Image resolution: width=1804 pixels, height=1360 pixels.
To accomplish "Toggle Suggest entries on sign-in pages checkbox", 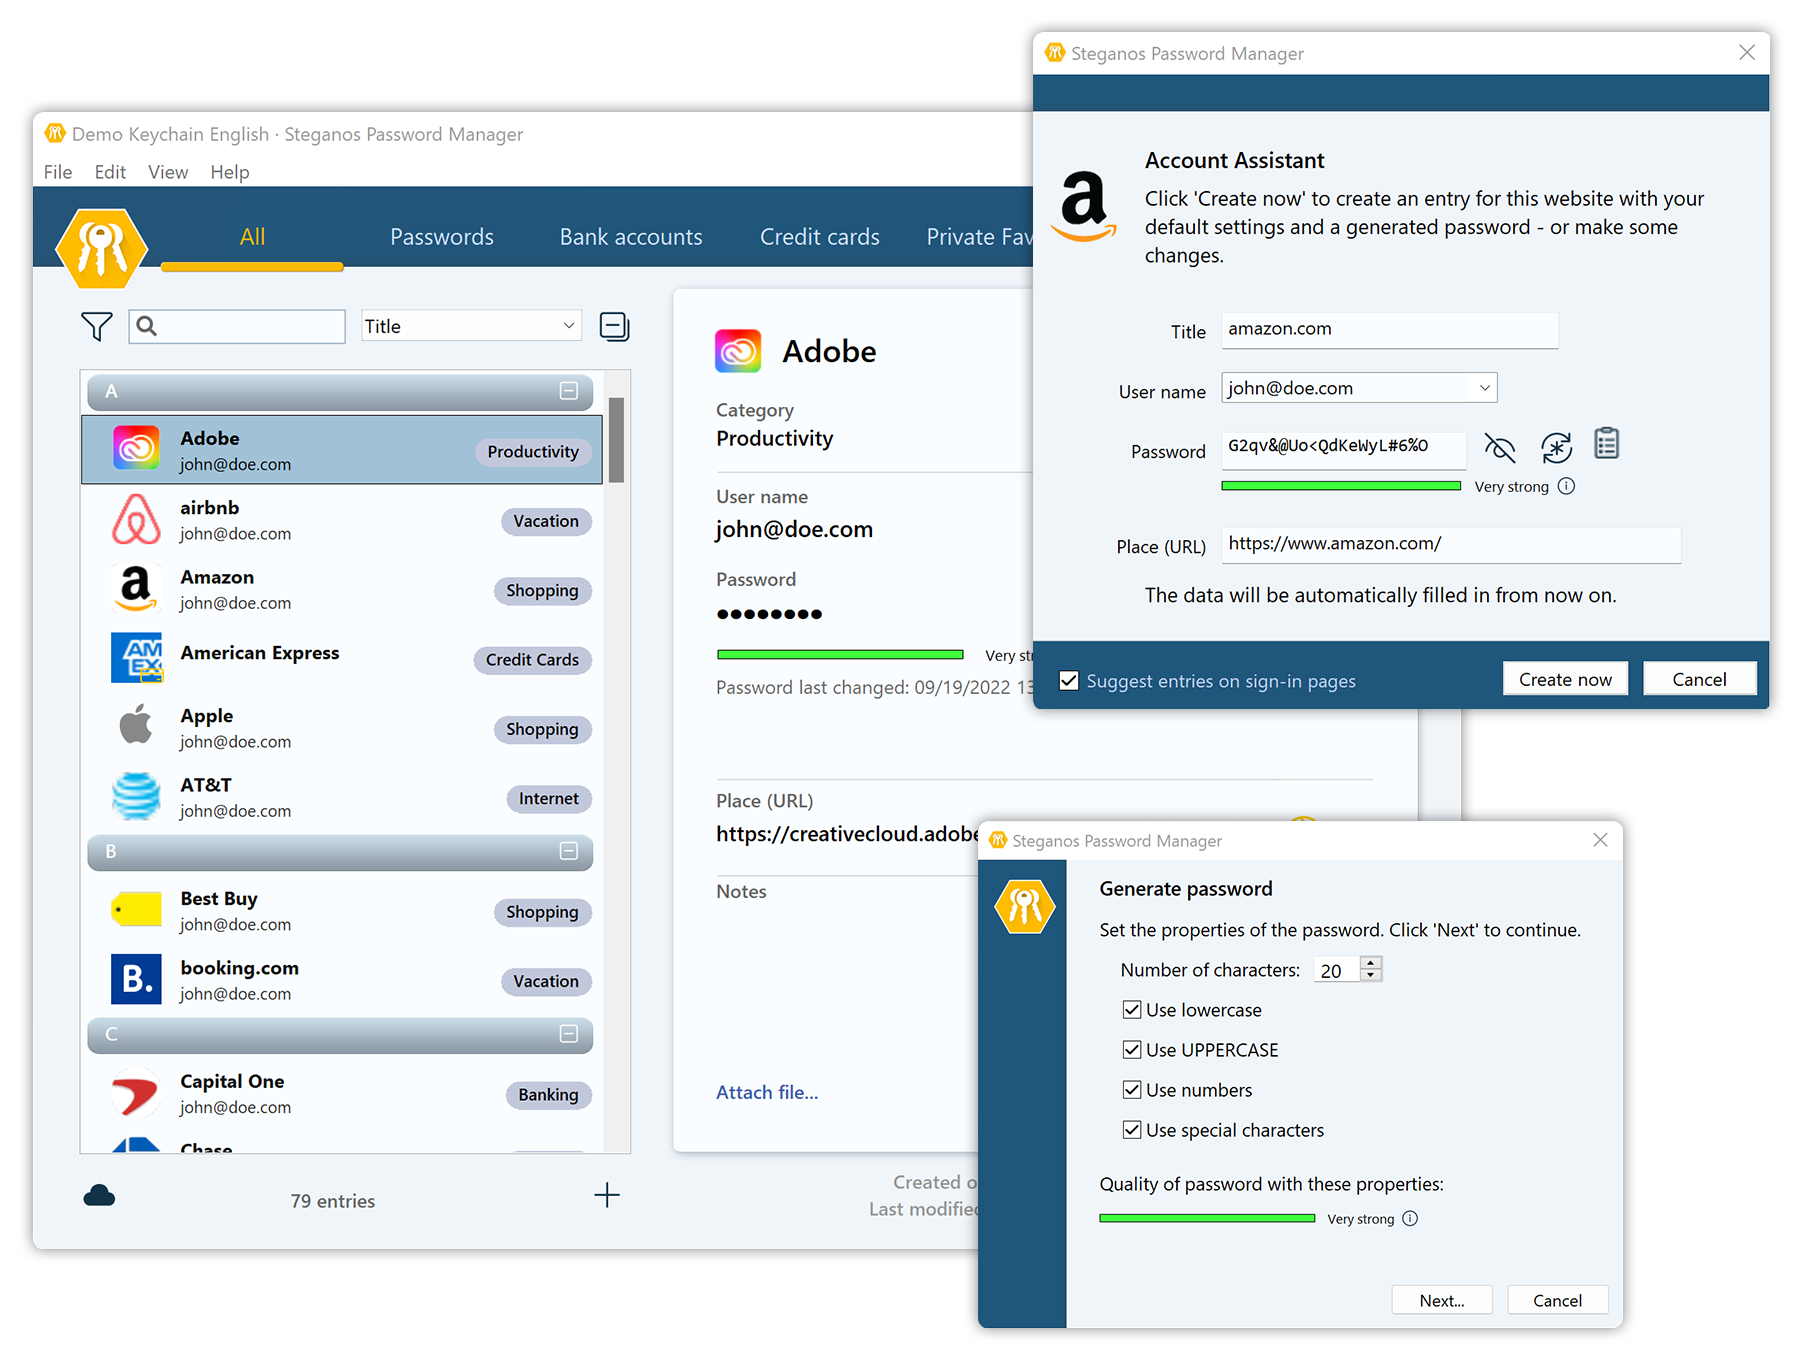I will pyautogui.click(x=1069, y=681).
